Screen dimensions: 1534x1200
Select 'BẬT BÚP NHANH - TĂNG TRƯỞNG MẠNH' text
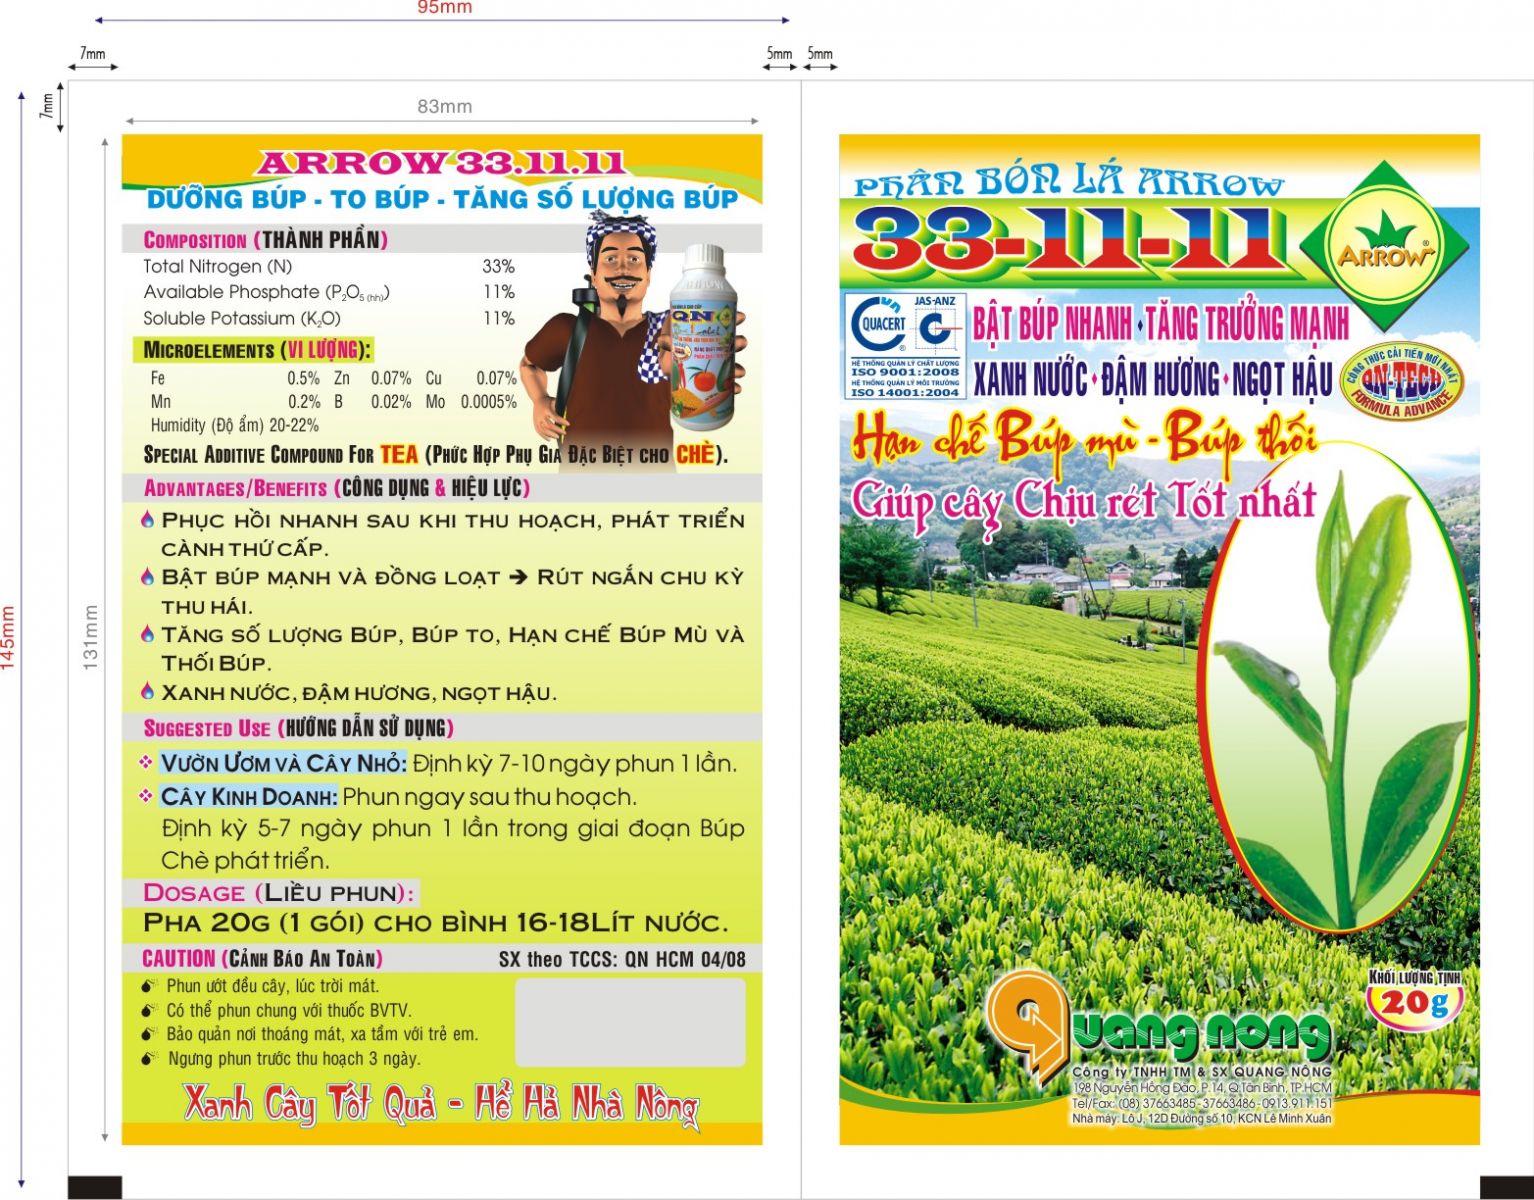point(1161,323)
